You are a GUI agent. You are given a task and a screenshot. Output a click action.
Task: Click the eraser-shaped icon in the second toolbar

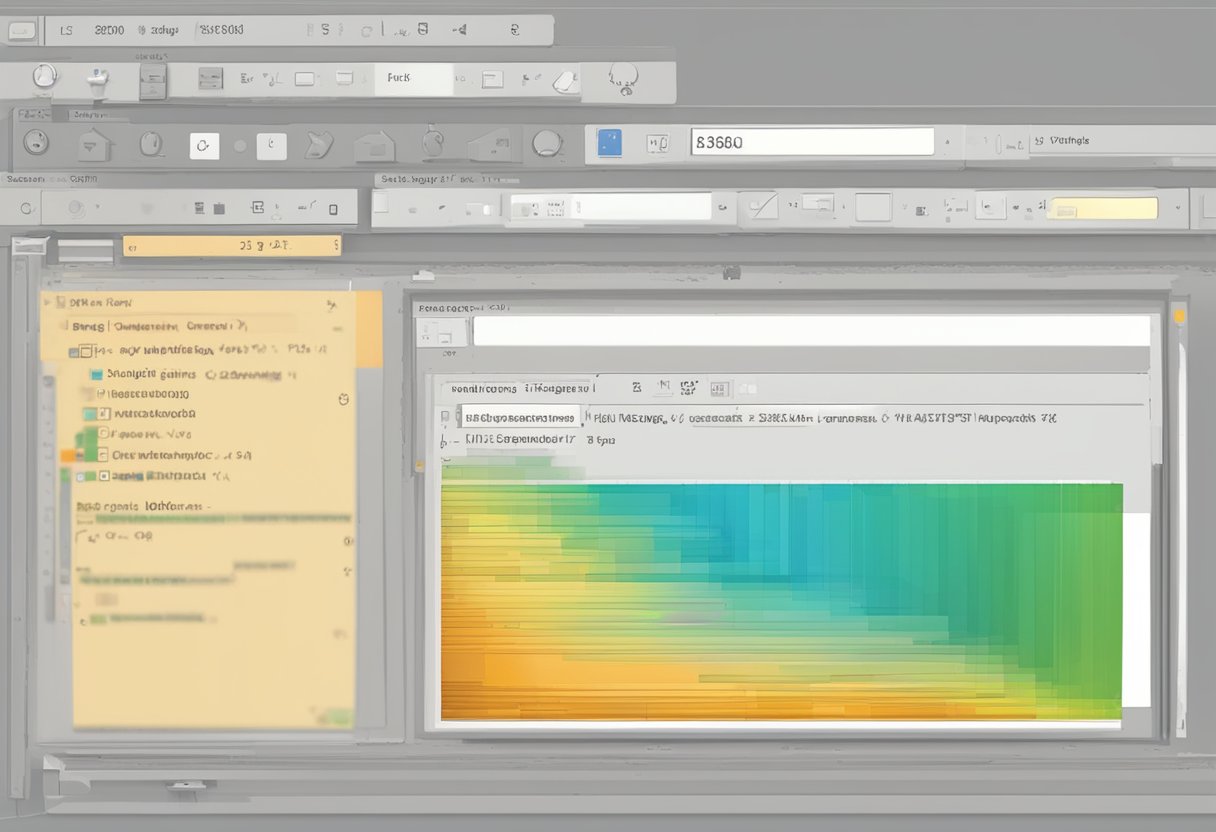pos(566,80)
